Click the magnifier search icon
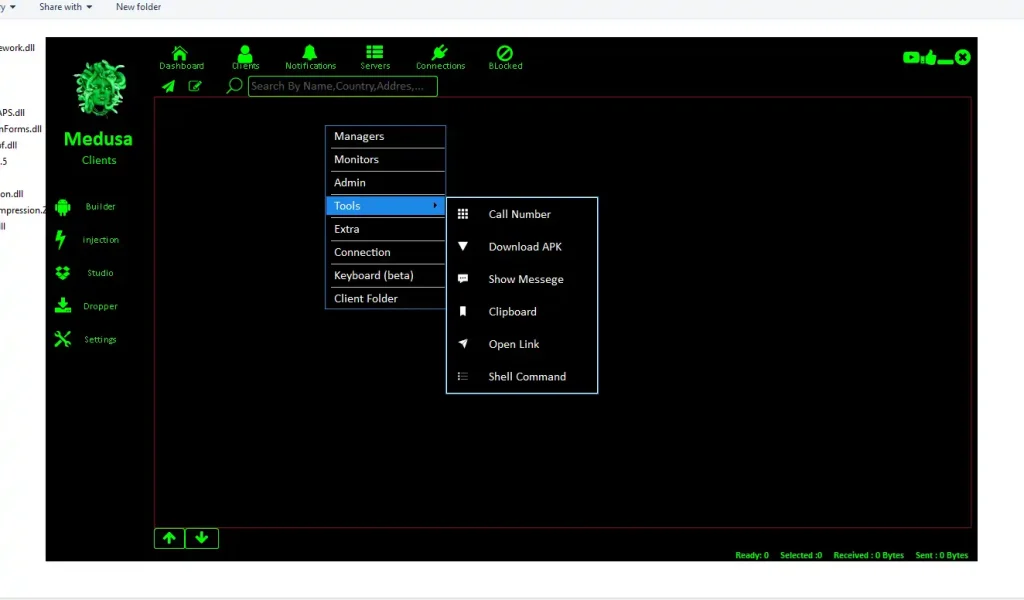The height and width of the screenshot is (600, 1024). (x=234, y=86)
